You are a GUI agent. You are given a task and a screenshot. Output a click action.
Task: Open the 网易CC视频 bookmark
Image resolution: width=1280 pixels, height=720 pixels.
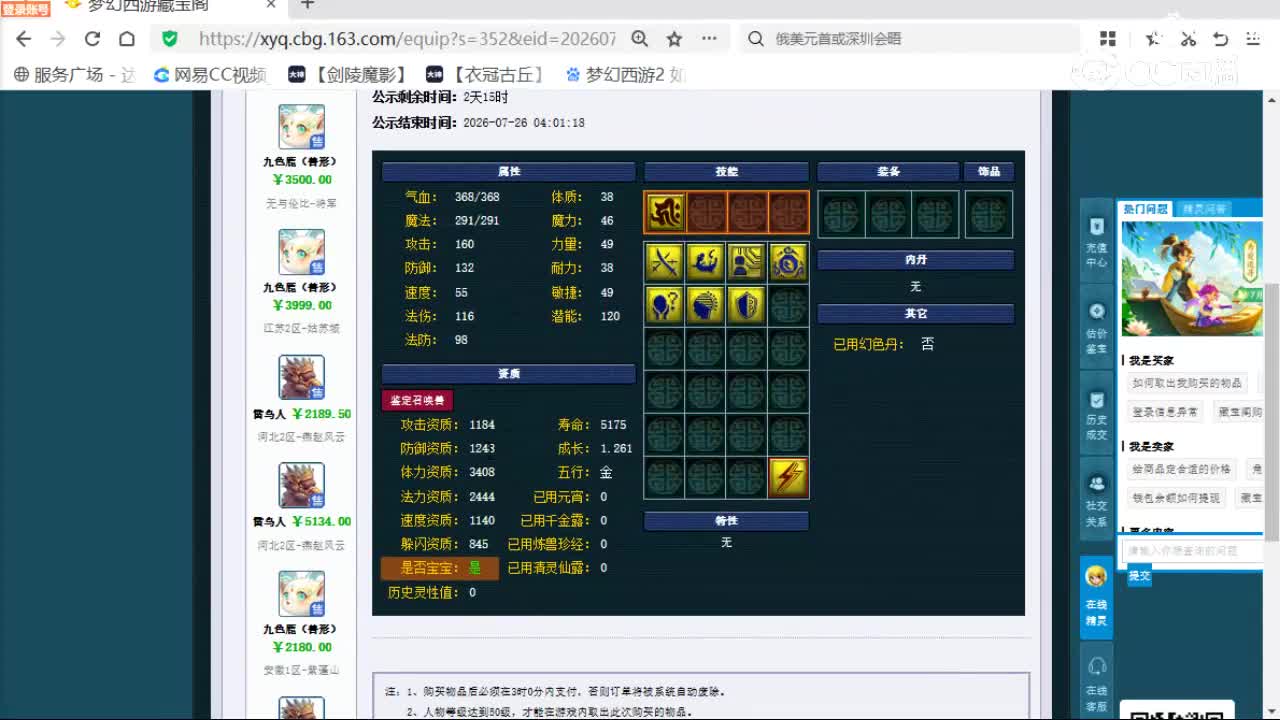pyautogui.click(x=210, y=74)
